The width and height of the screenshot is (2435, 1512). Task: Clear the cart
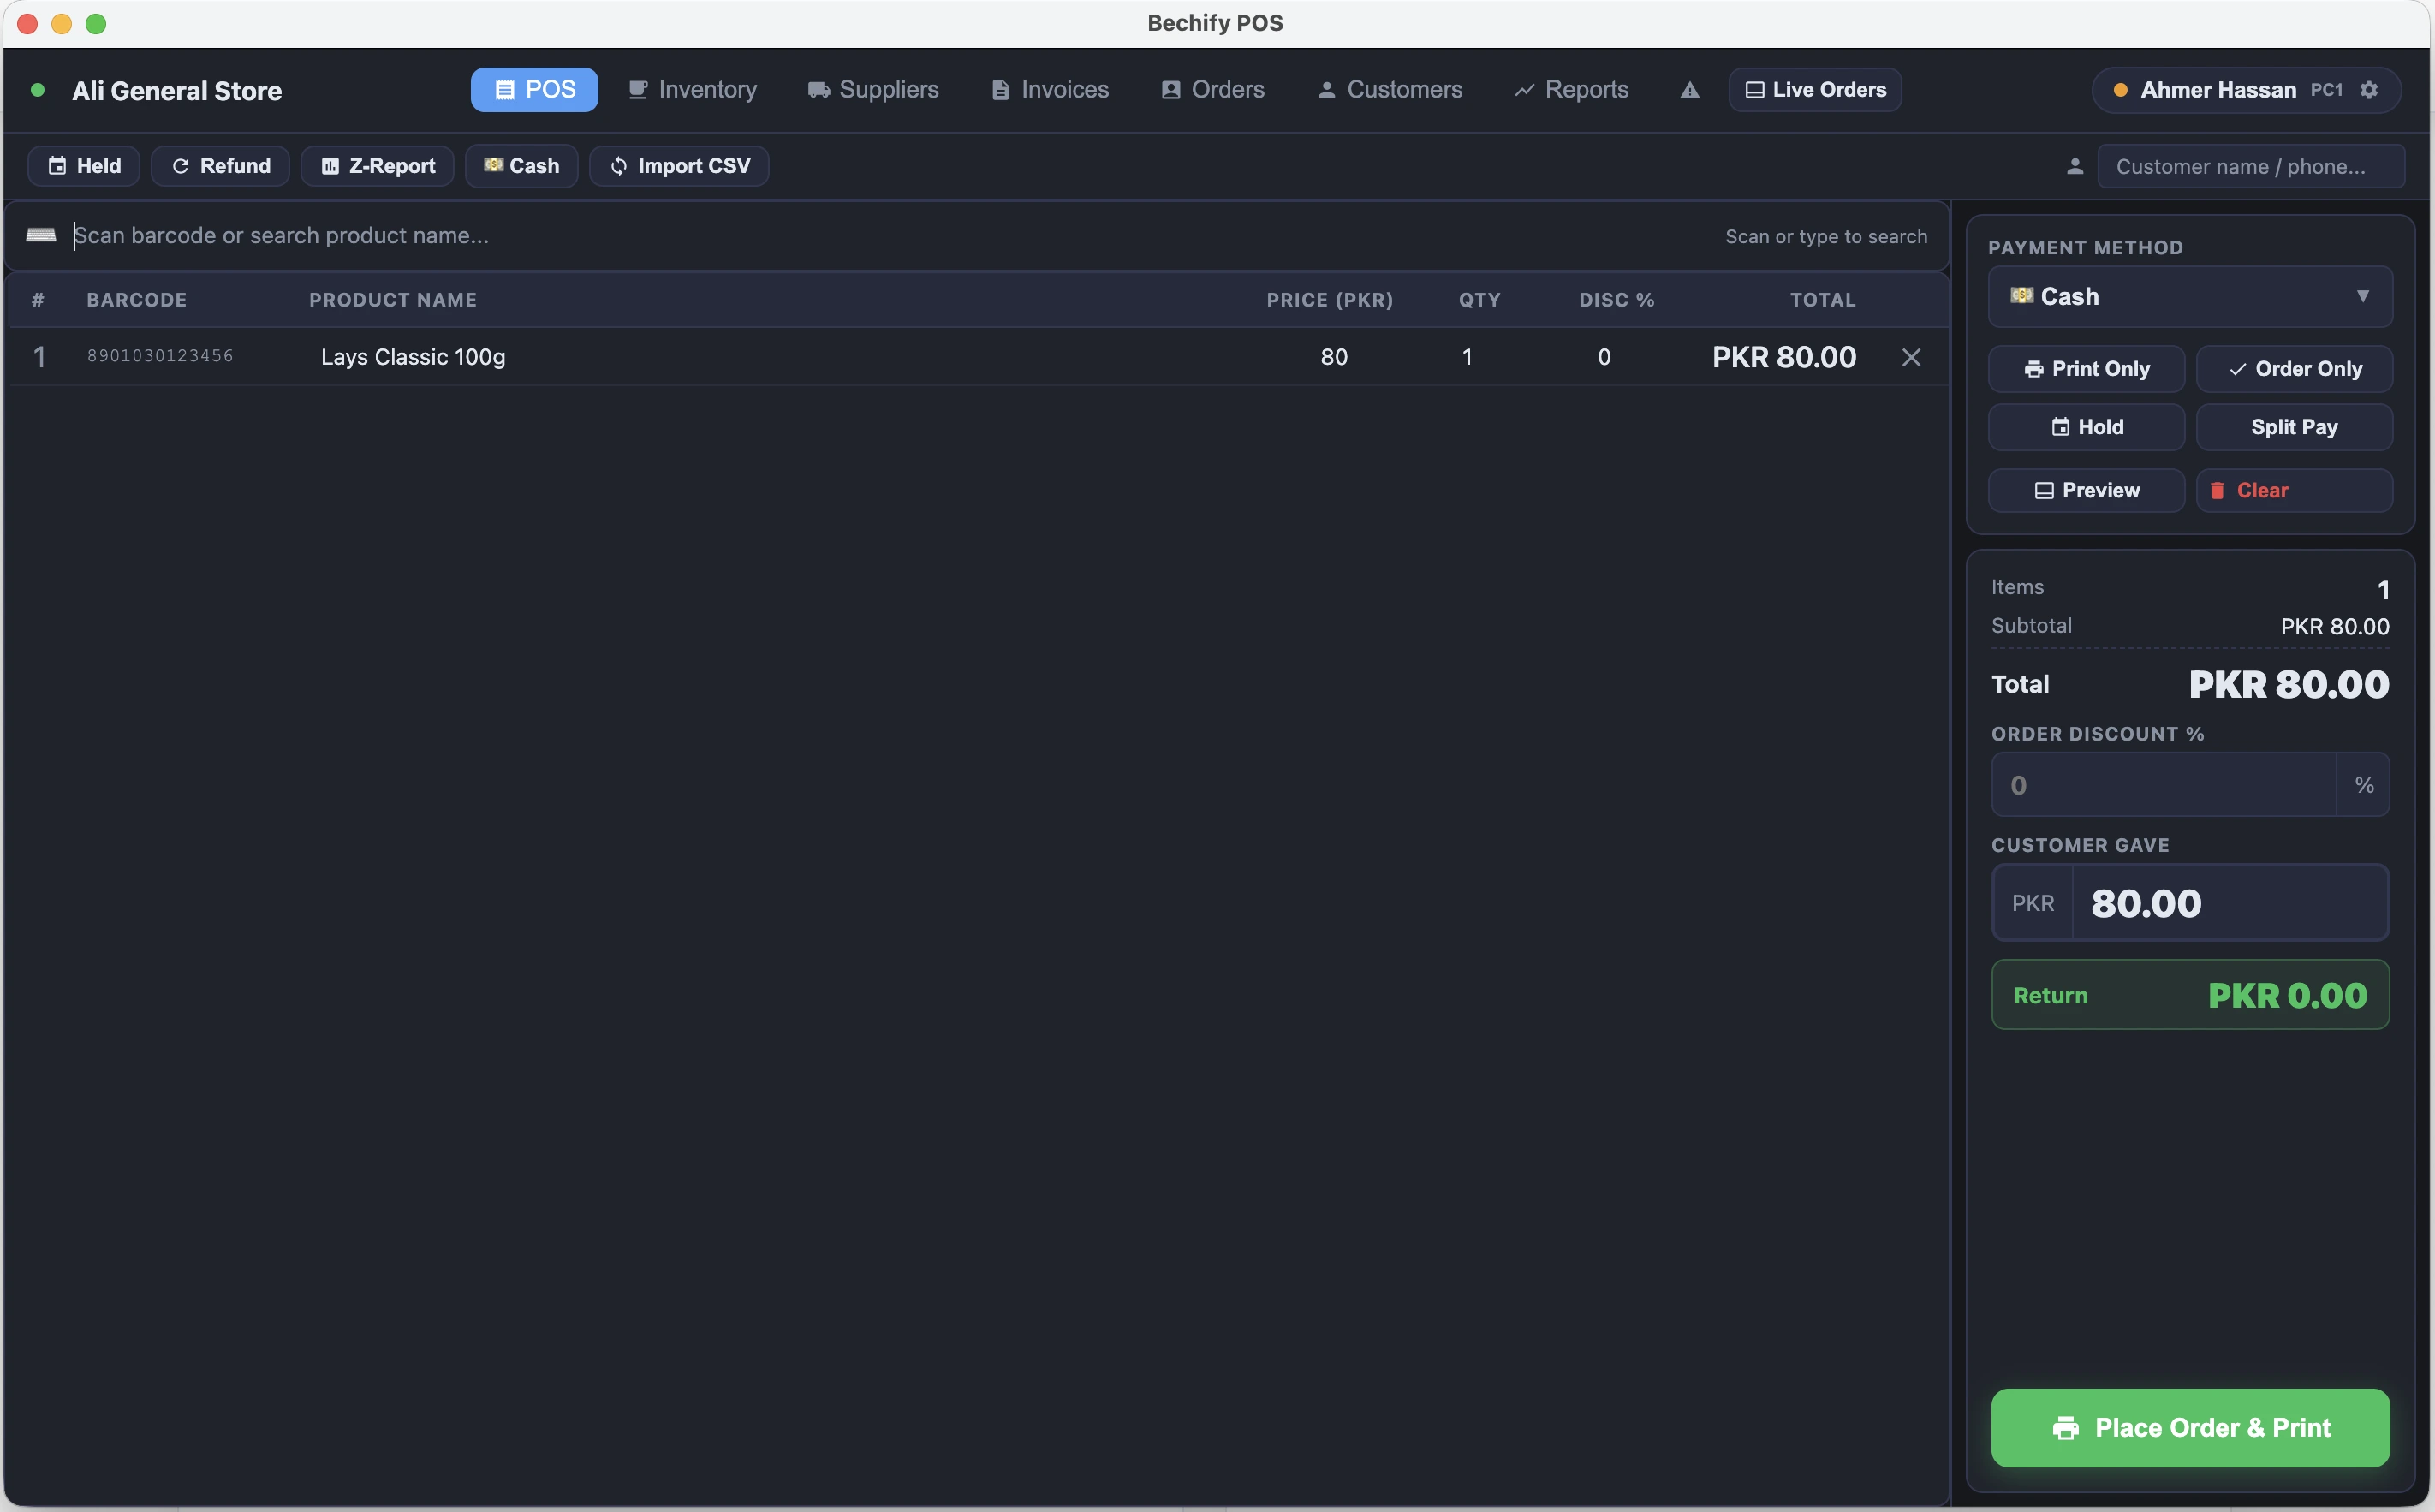2294,490
